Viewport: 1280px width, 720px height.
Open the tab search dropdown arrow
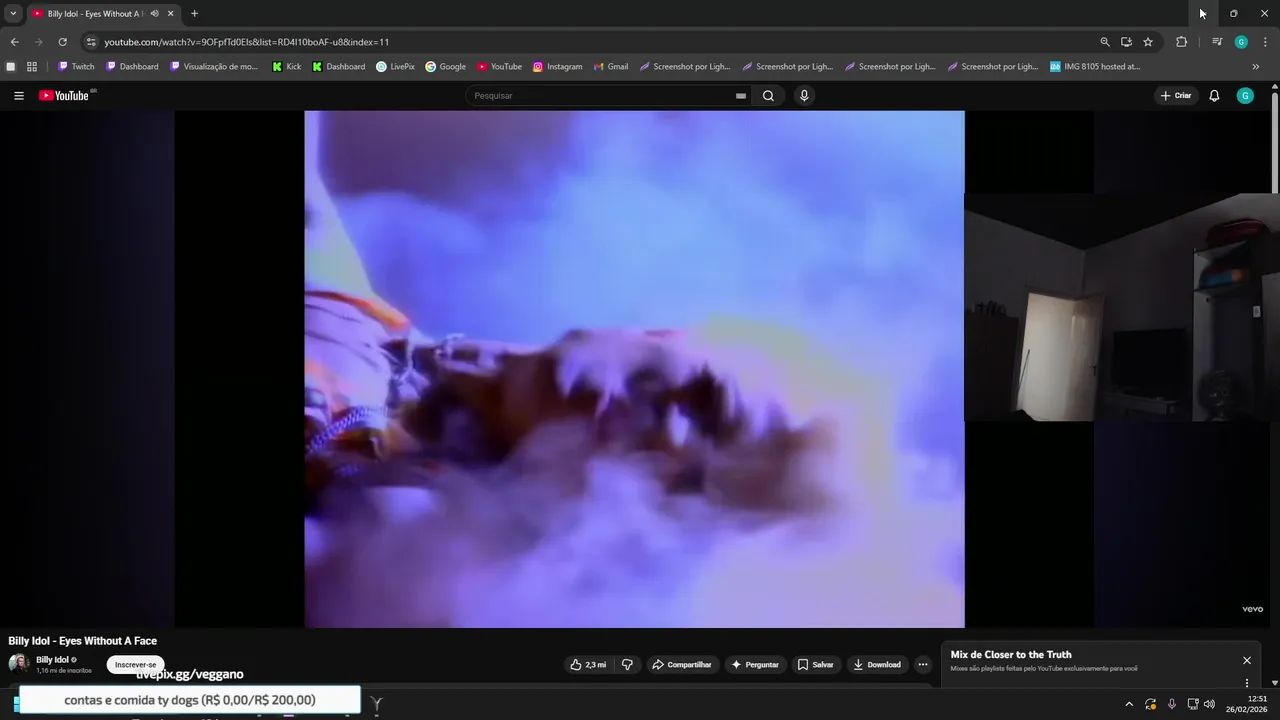[13, 14]
